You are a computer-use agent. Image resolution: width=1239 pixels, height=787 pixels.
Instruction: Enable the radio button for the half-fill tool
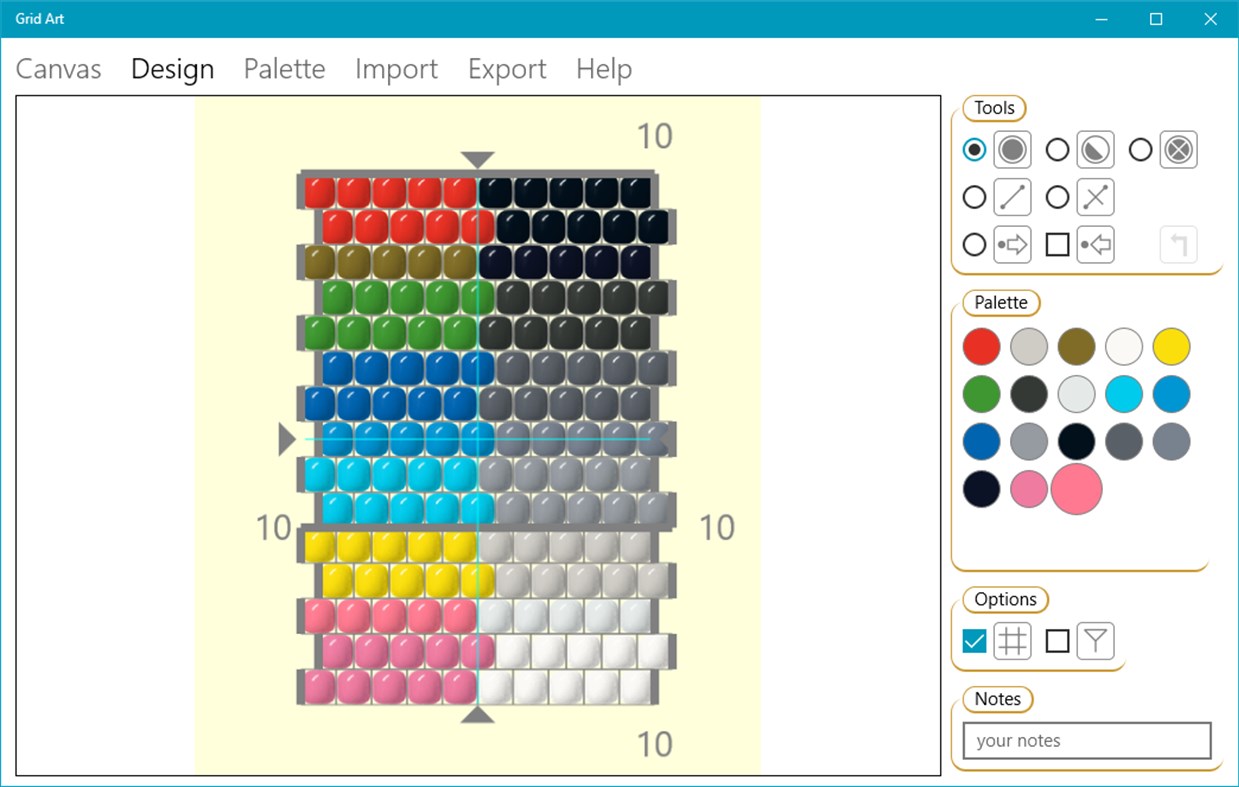pyautogui.click(x=1057, y=149)
